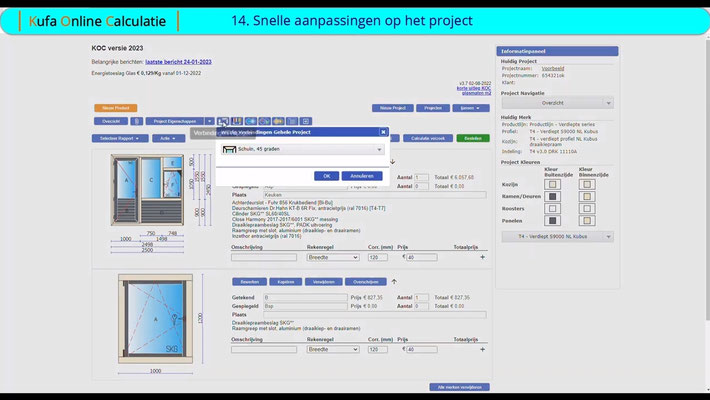710x400 pixels.
Task: Open the Schuin, 45 graden dropdown
Action: click(x=302, y=149)
